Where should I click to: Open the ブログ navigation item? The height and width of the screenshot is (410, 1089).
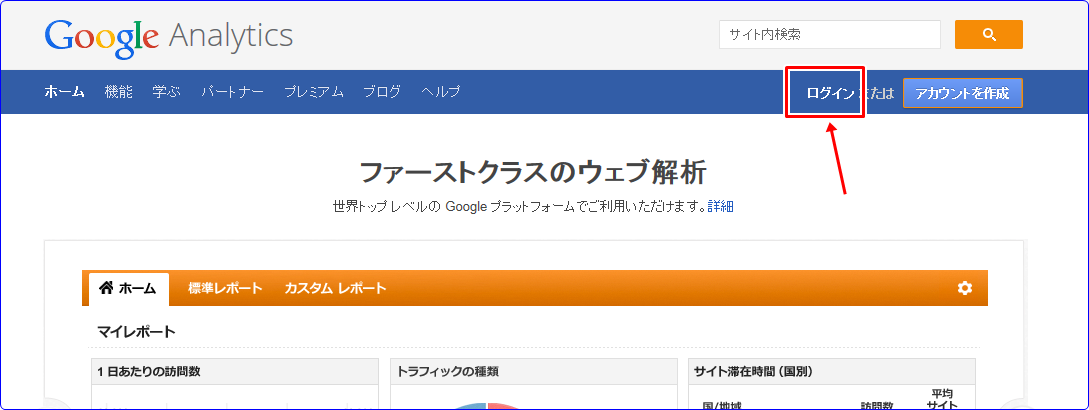tap(382, 91)
